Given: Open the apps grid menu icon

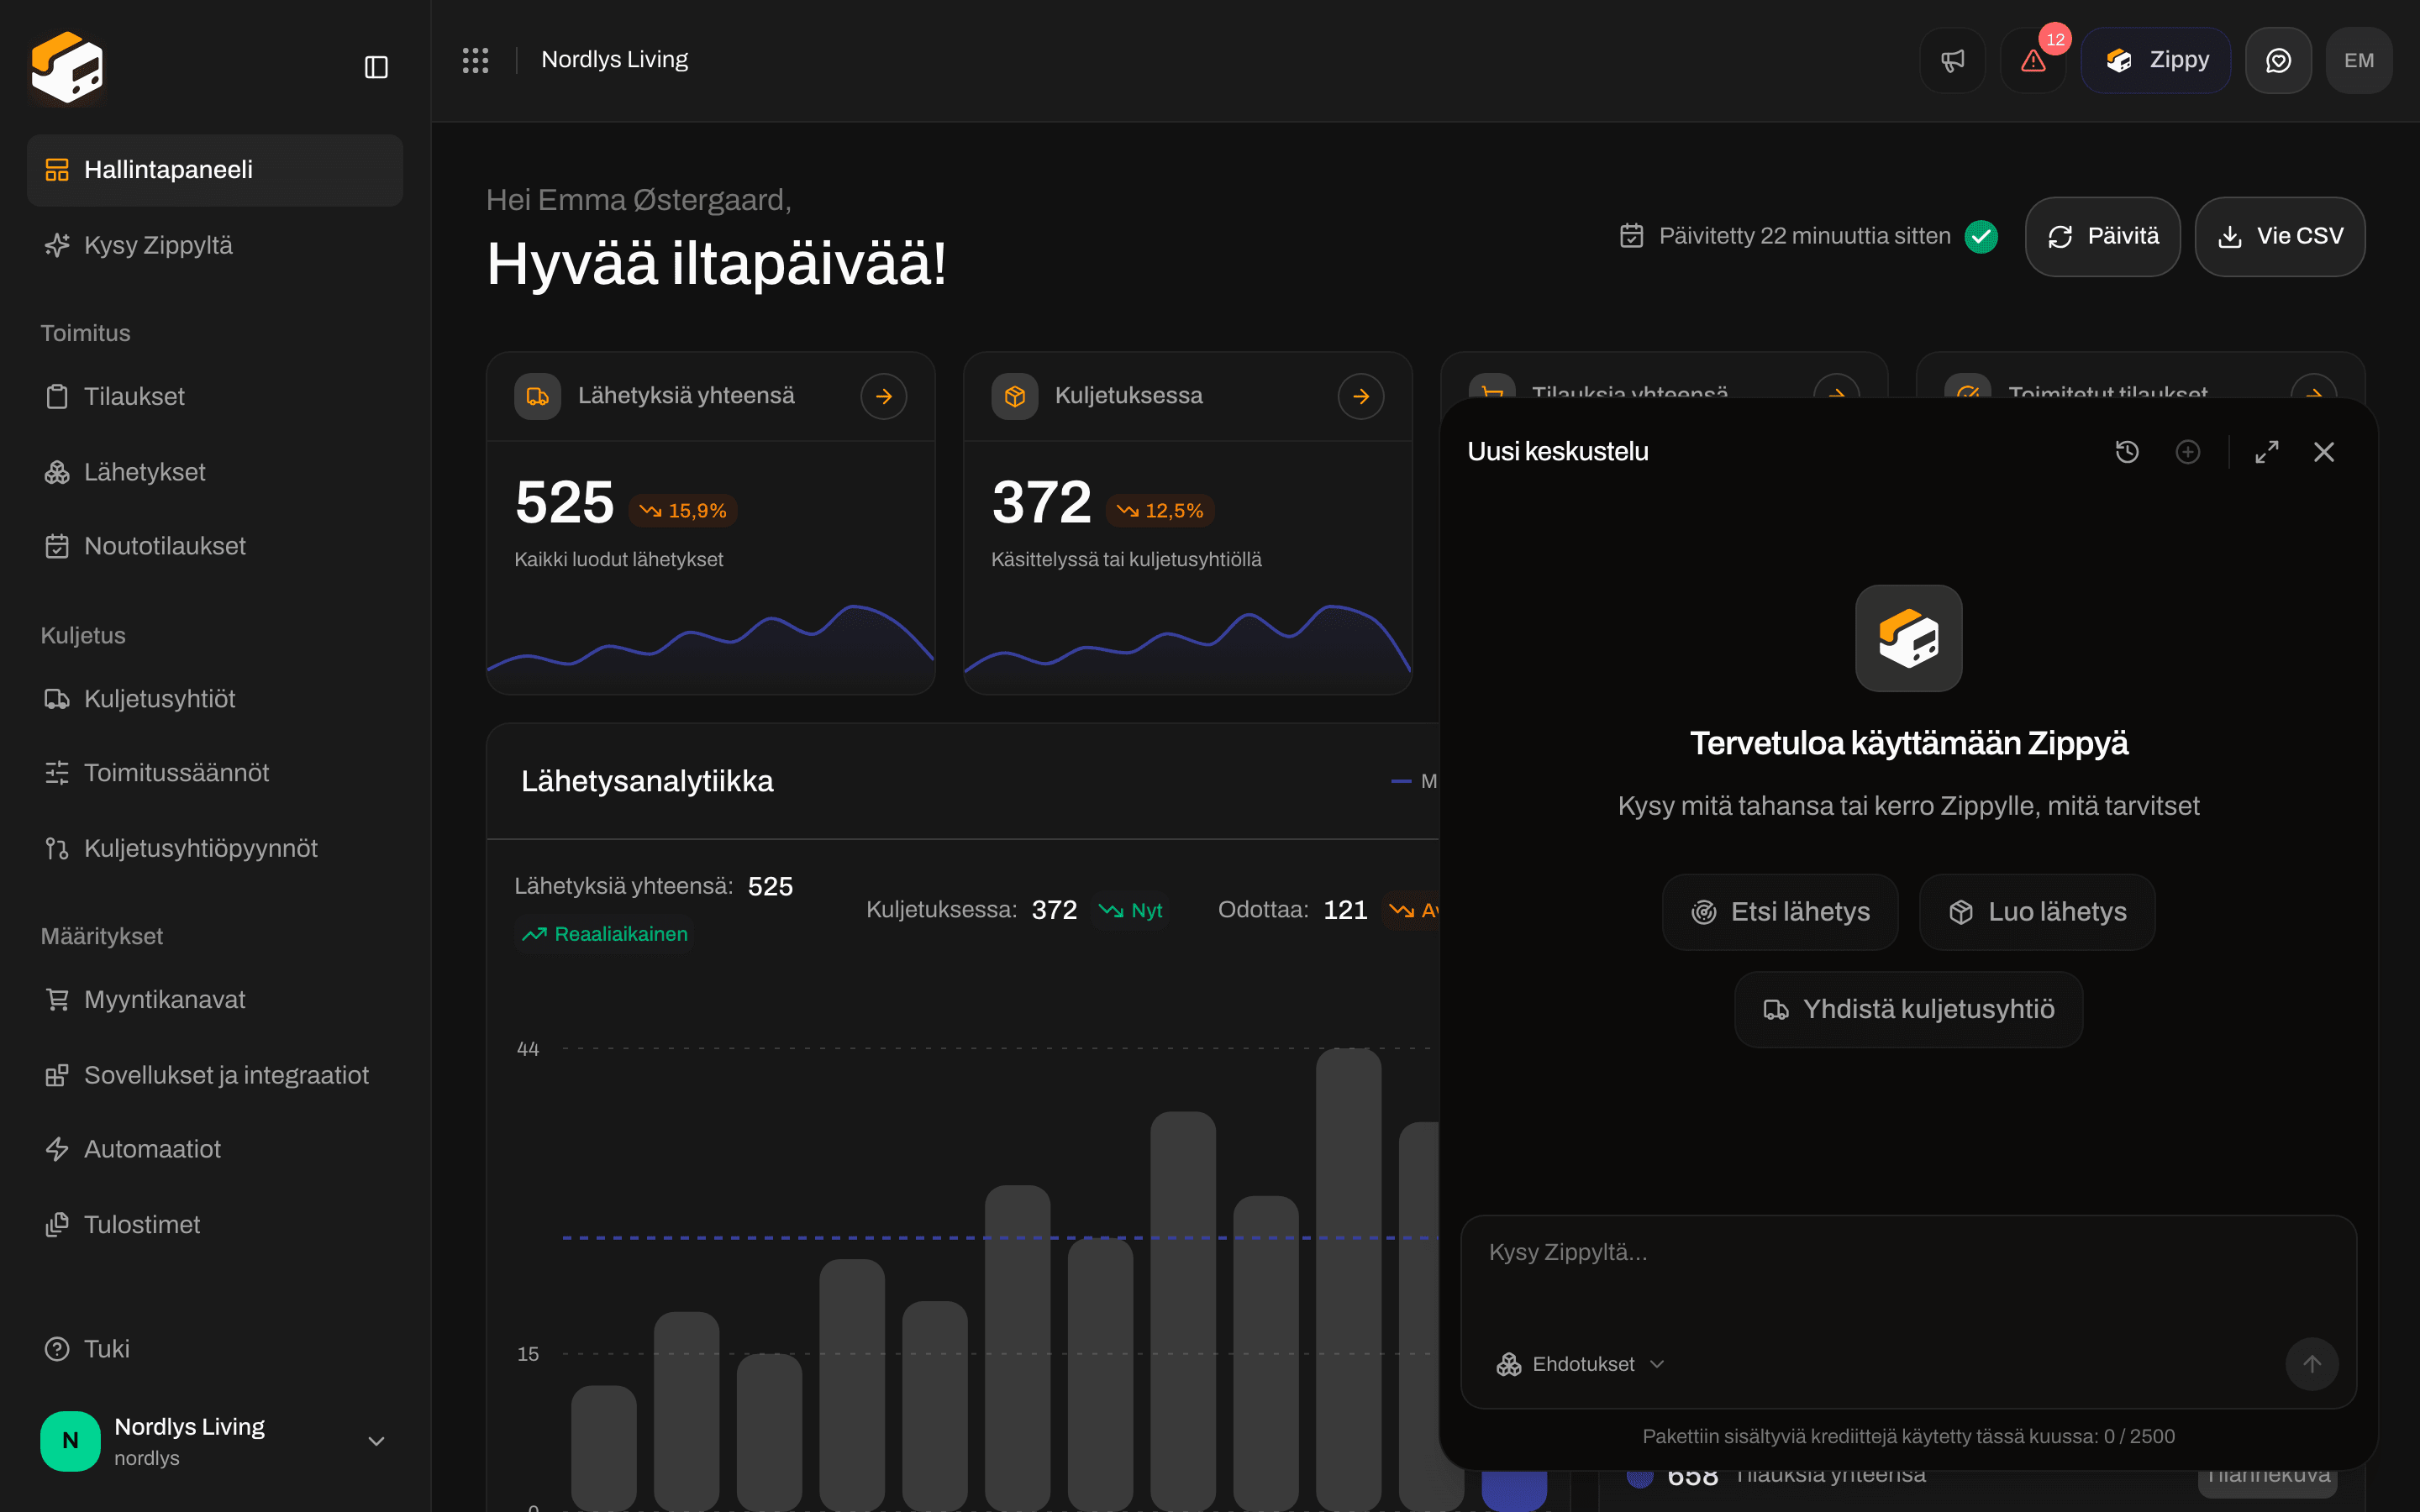Looking at the screenshot, I should coord(475,60).
